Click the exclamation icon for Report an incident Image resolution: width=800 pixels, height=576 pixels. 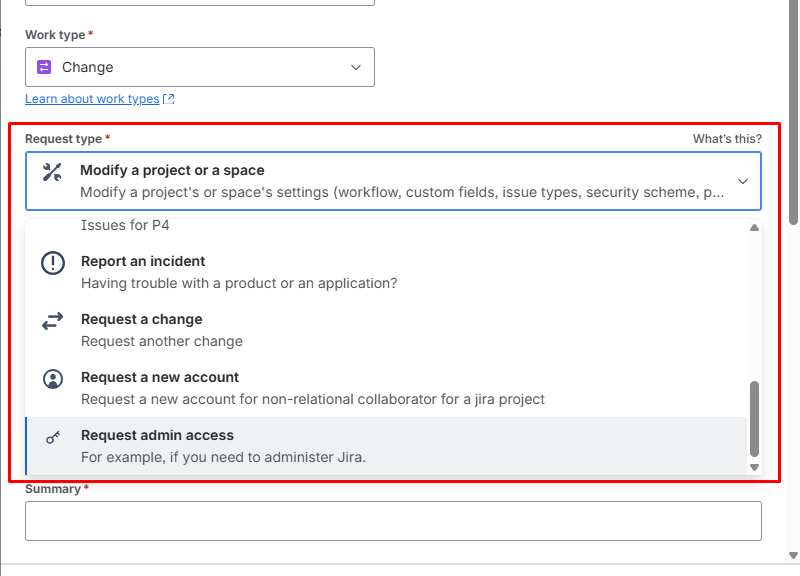pyautogui.click(x=52, y=263)
